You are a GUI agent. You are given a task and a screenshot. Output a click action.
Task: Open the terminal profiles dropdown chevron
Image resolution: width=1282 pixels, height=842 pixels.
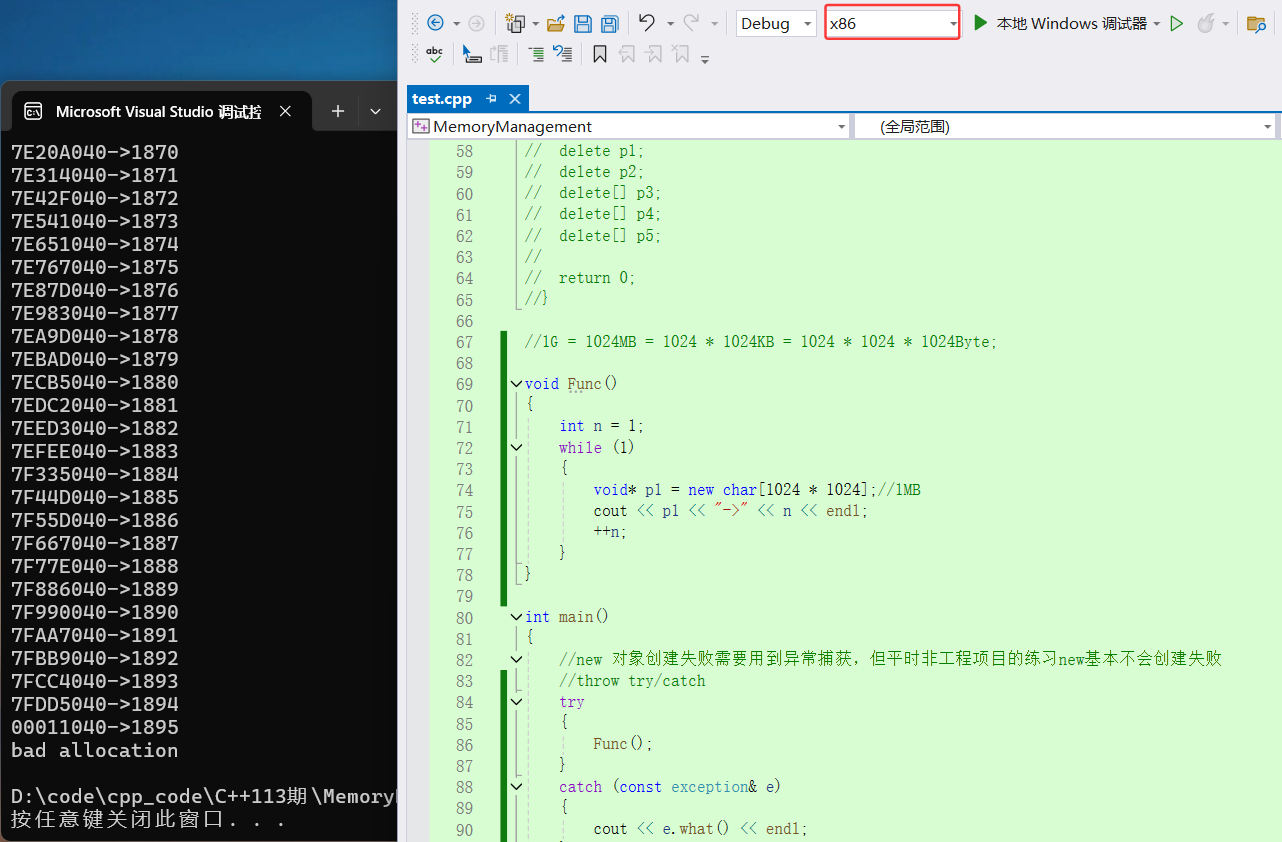[x=376, y=111]
